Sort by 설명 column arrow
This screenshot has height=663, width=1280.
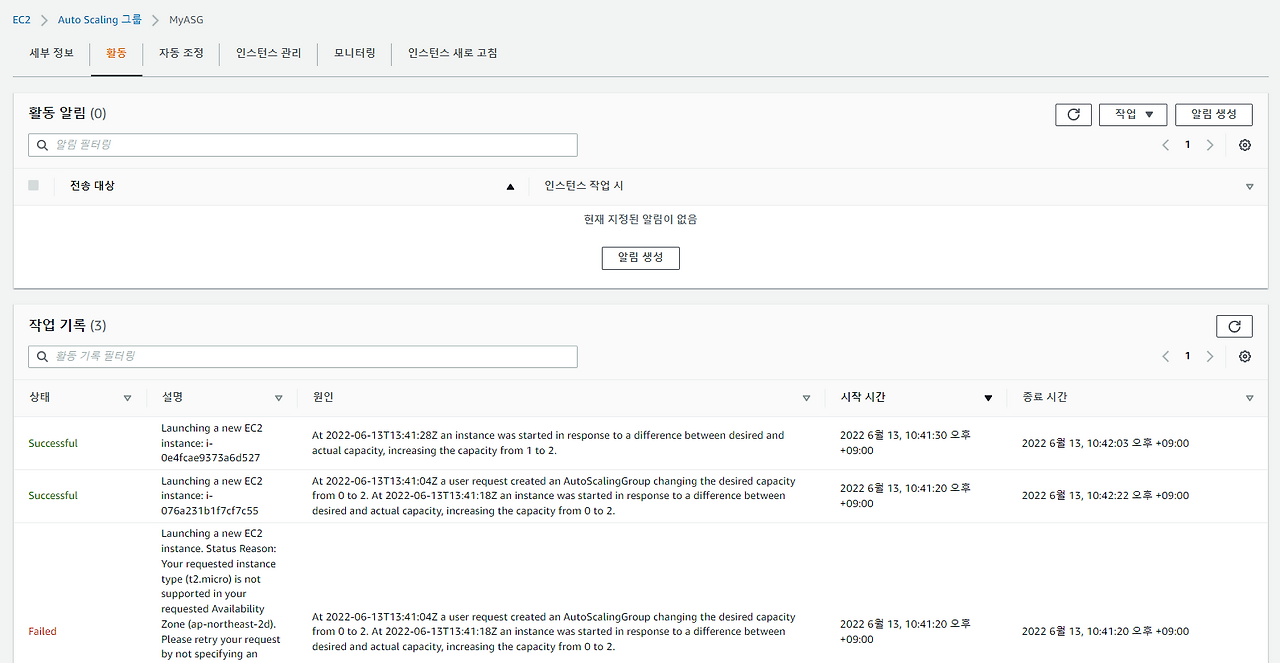click(279, 398)
